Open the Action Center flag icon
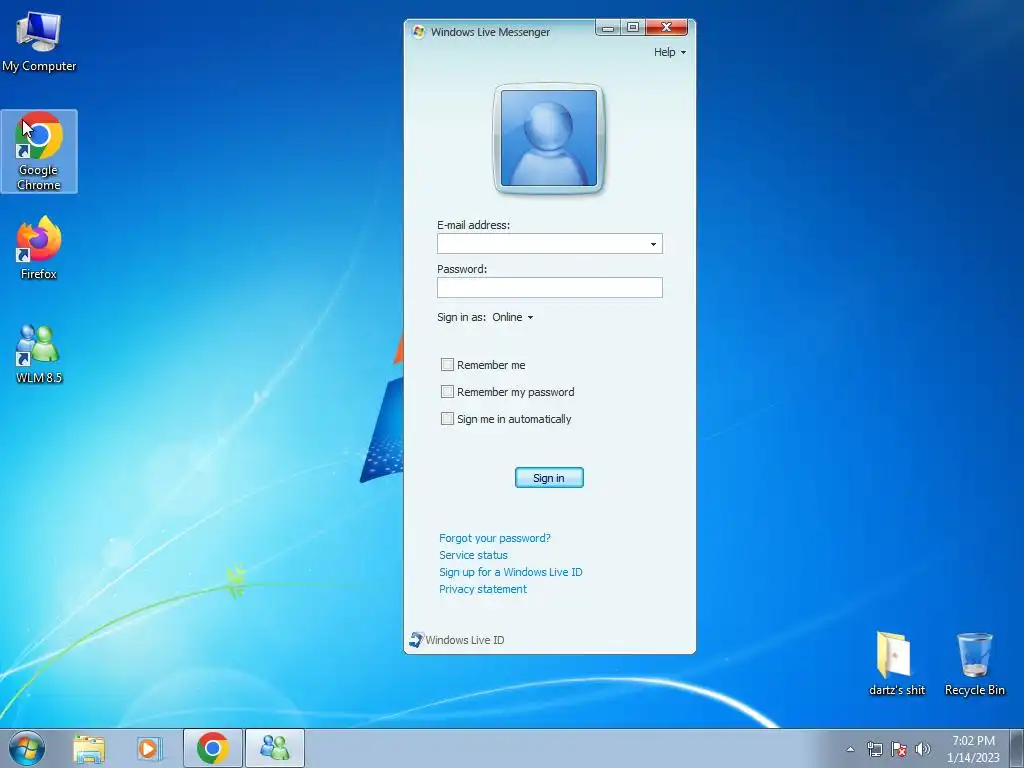 (899, 749)
